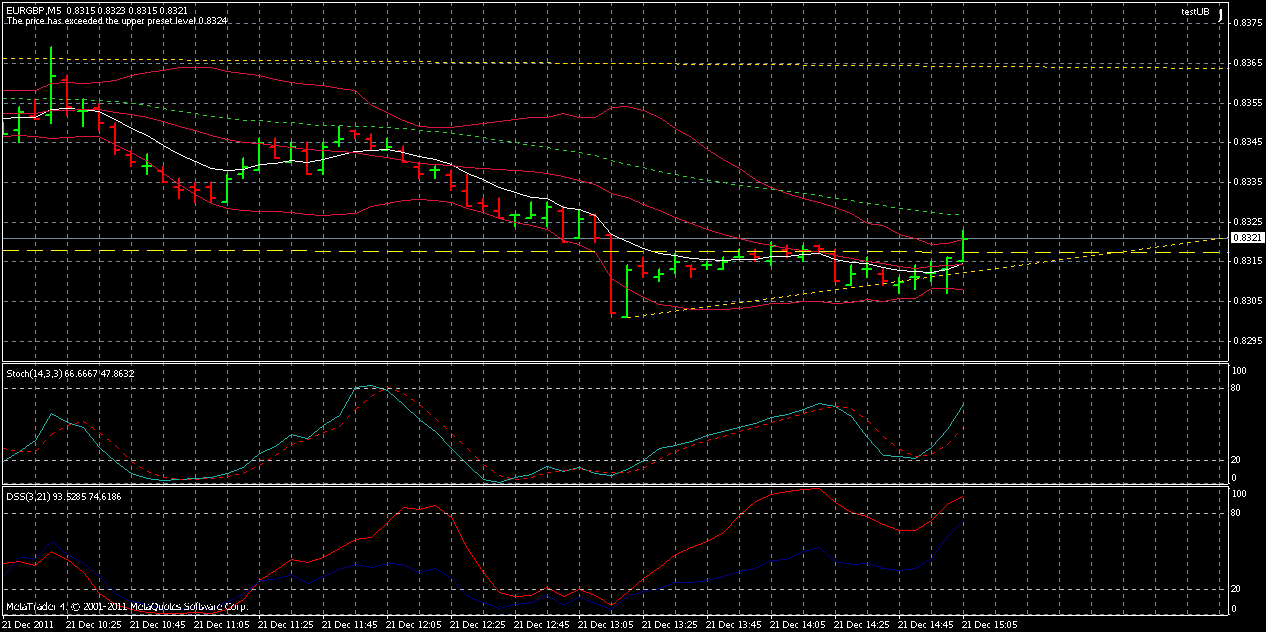The height and width of the screenshot is (632, 1266).
Task: Click the 0.8295 price scale value
Action: coord(1243,340)
